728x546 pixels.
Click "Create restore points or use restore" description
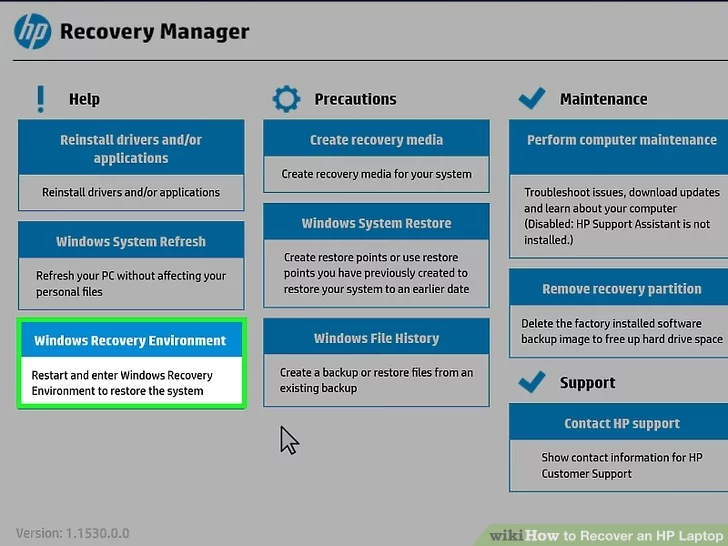pyautogui.click(x=376, y=273)
